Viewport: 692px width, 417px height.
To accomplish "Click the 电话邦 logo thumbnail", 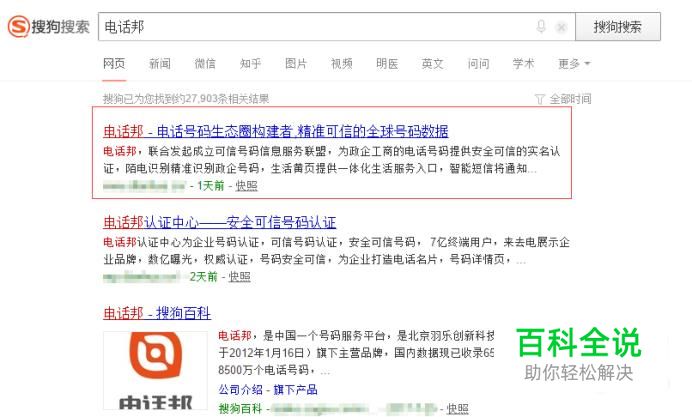I will (x=155, y=371).
